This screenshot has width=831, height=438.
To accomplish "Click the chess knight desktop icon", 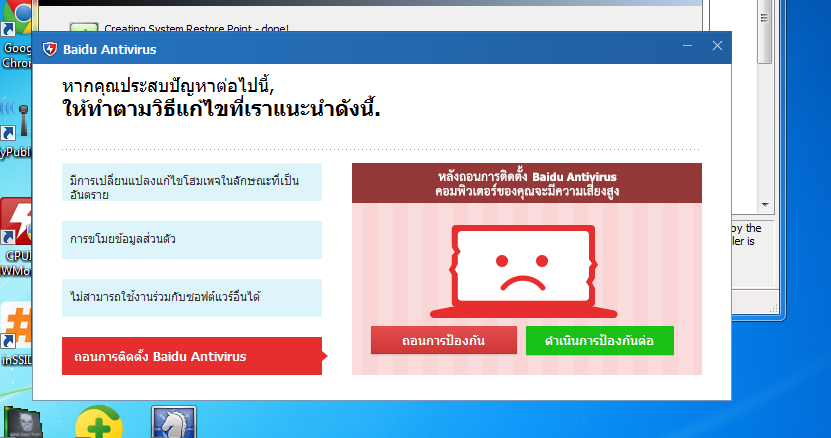I will [174, 423].
